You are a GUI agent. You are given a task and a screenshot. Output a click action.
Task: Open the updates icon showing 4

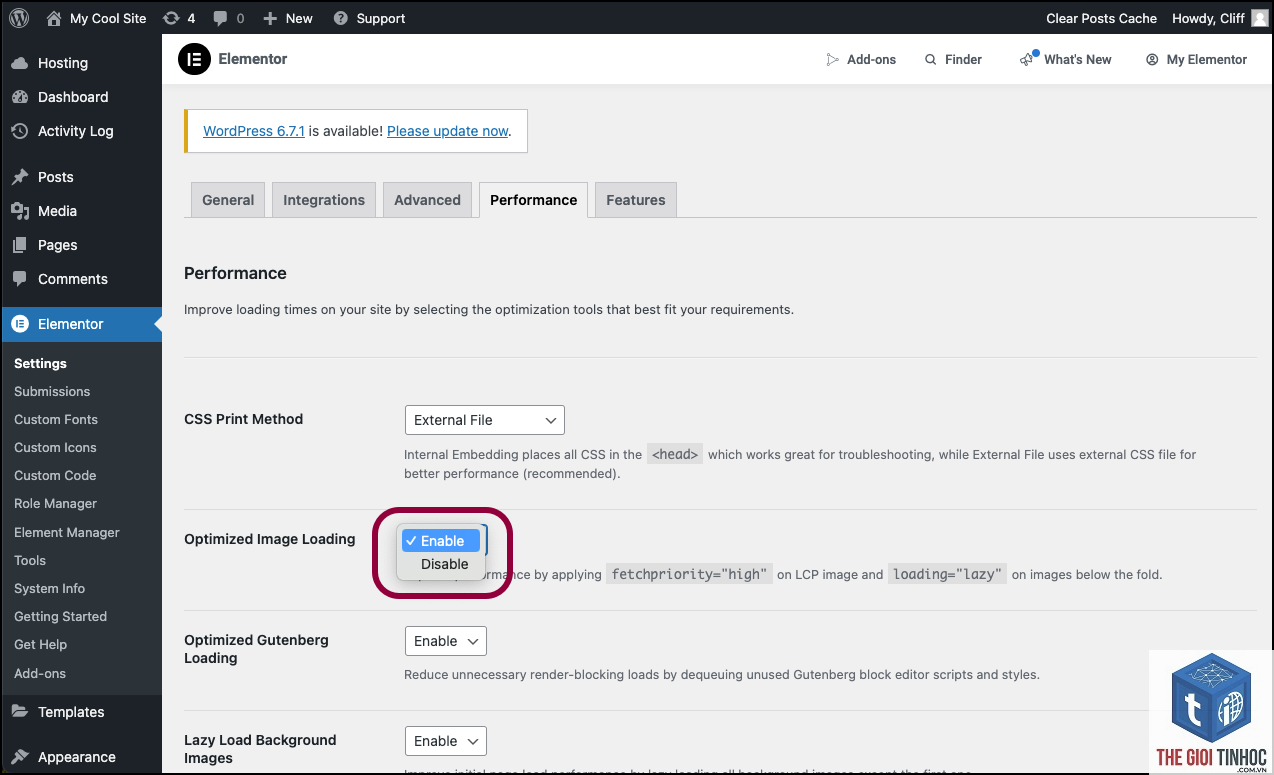pyautogui.click(x=171, y=18)
